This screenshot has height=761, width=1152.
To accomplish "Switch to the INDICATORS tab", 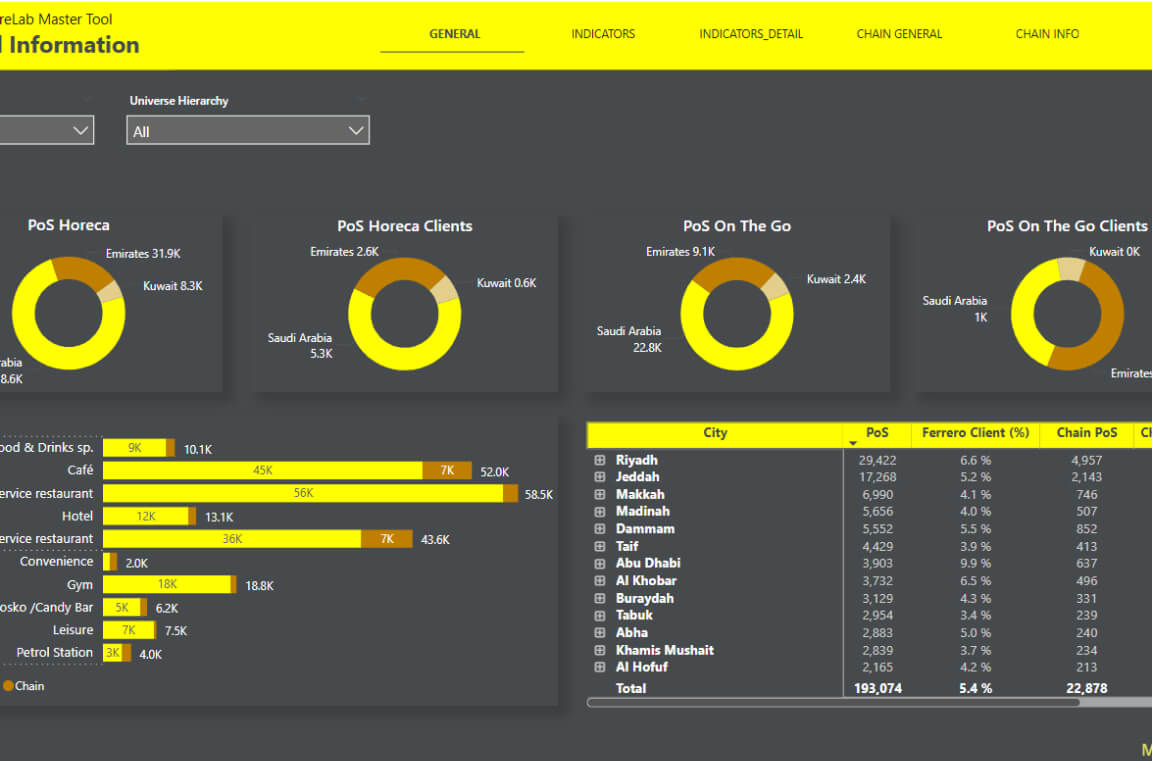I will click(603, 34).
